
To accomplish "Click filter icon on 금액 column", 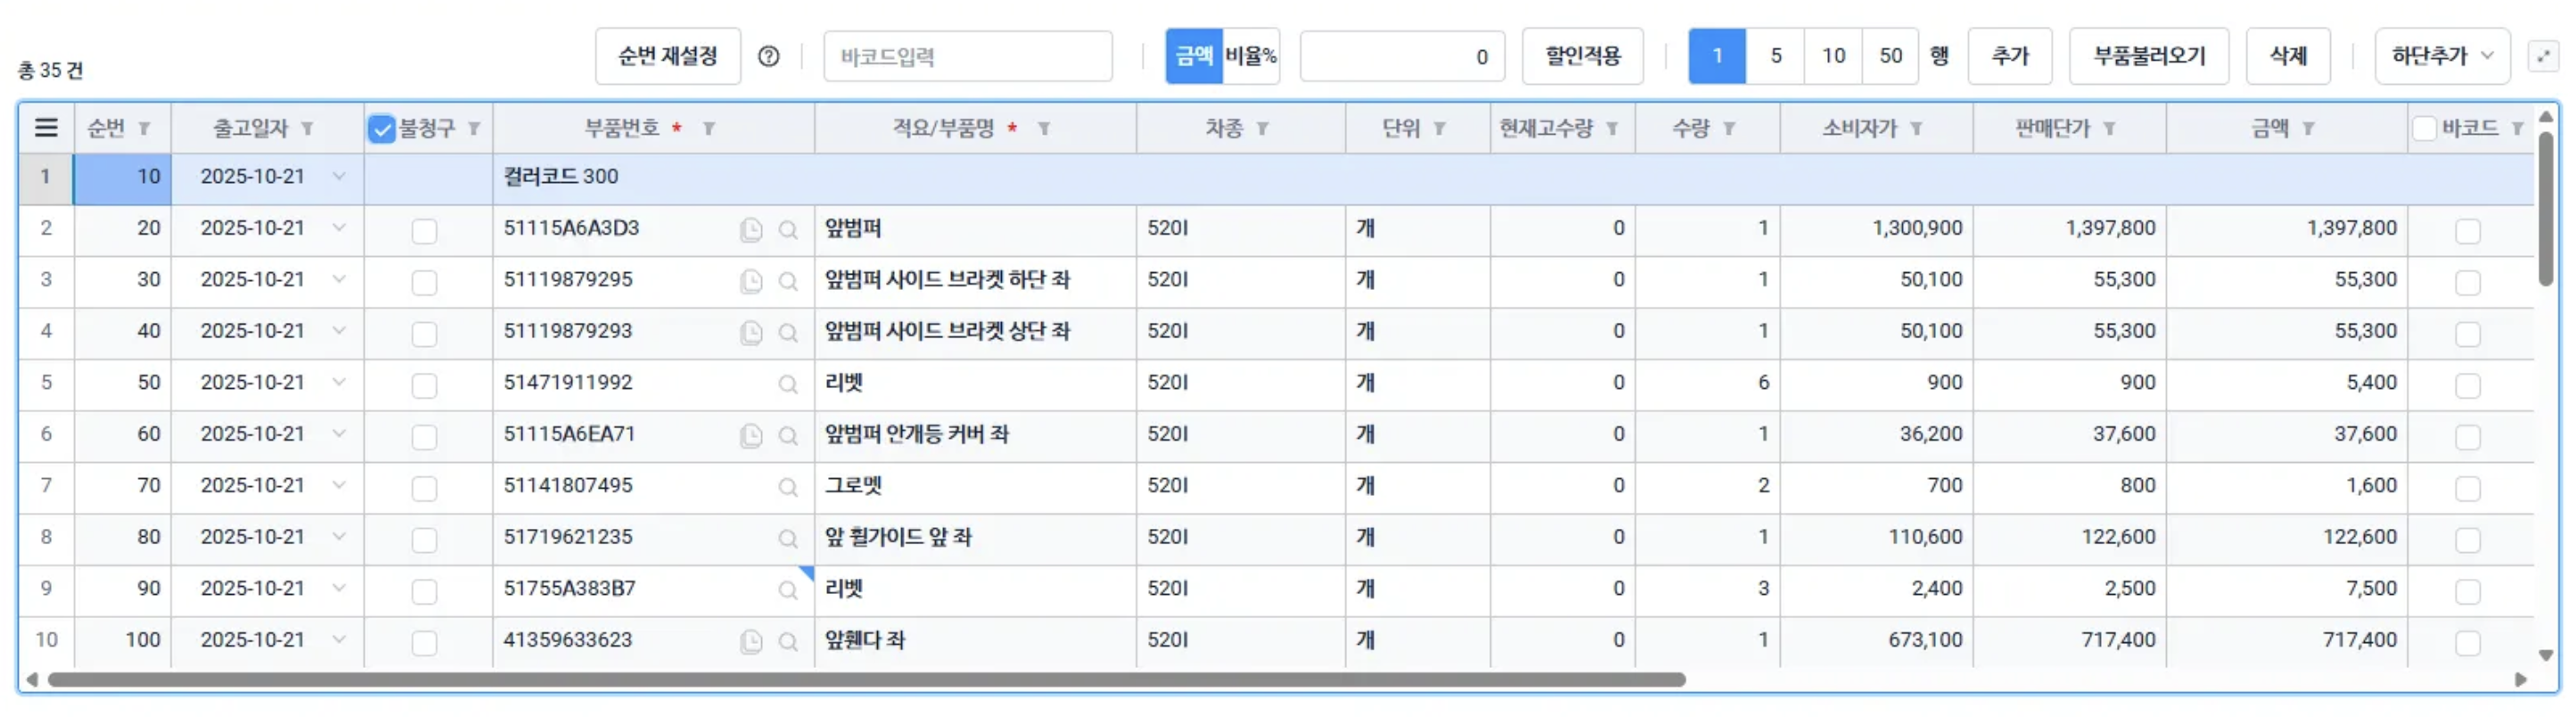I will (x=2308, y=129).
